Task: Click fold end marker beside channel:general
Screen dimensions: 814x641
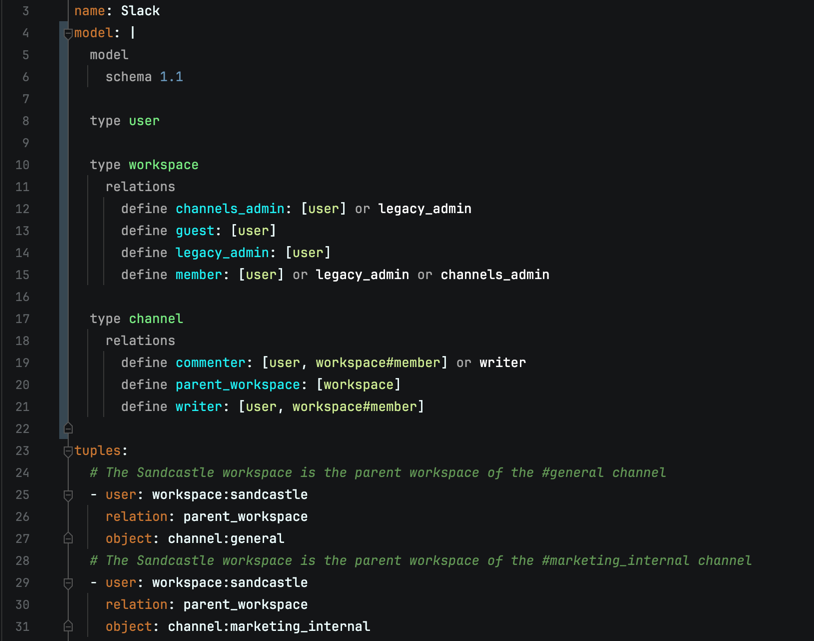Action: pos(68,539)
